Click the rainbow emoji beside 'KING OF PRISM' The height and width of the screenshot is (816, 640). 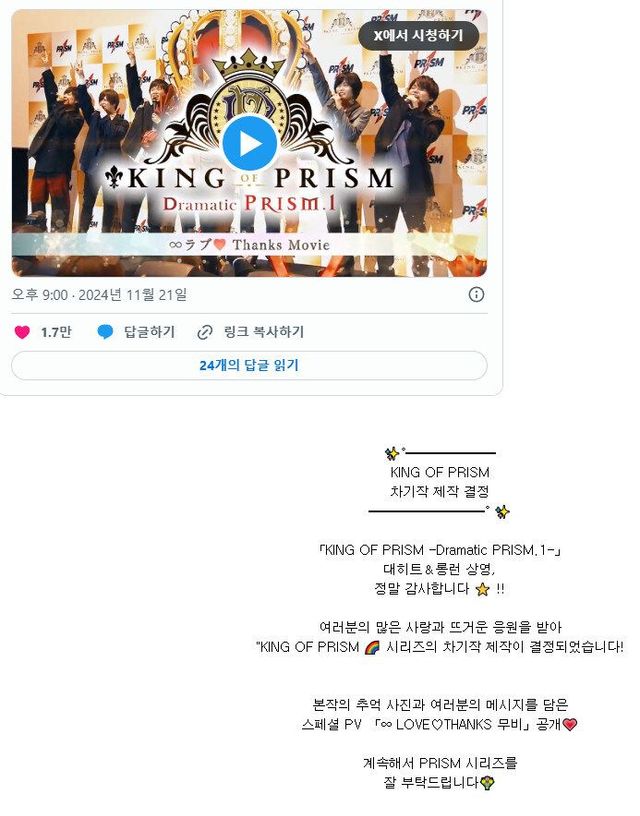372,648
